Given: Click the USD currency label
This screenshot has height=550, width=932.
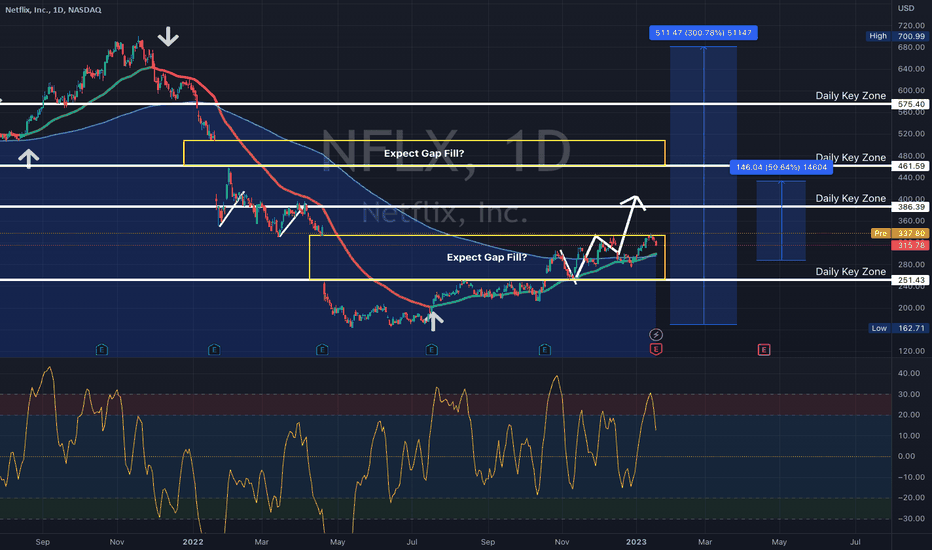Looking at the screenshot, I should click(x=906, y=8).
